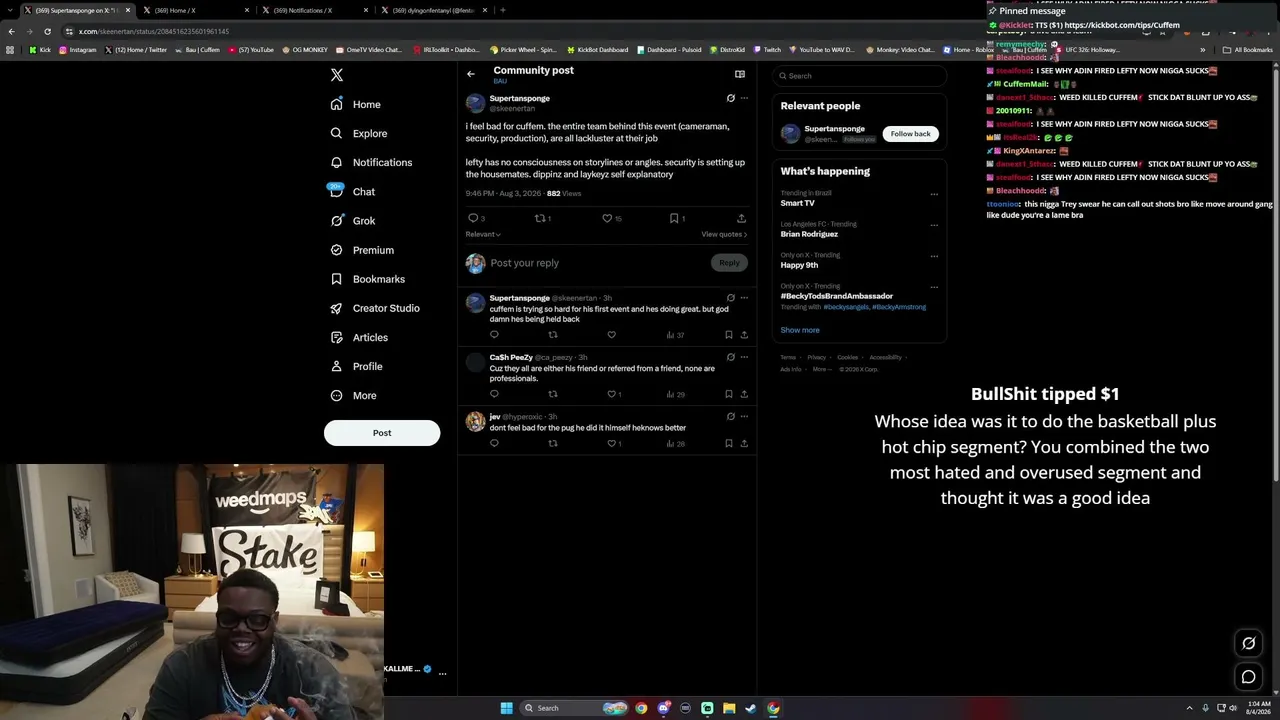Click the Follow back button for Supertansponge
The width and height of the screenshot is (1280, 720).
[x=910, y=133]
